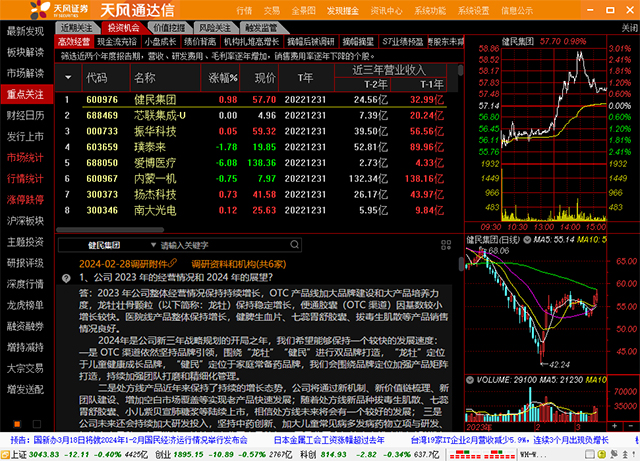Open 财经日历 in the left sidebar
This screenshot has height=461, width=640.
coord(25,116)
